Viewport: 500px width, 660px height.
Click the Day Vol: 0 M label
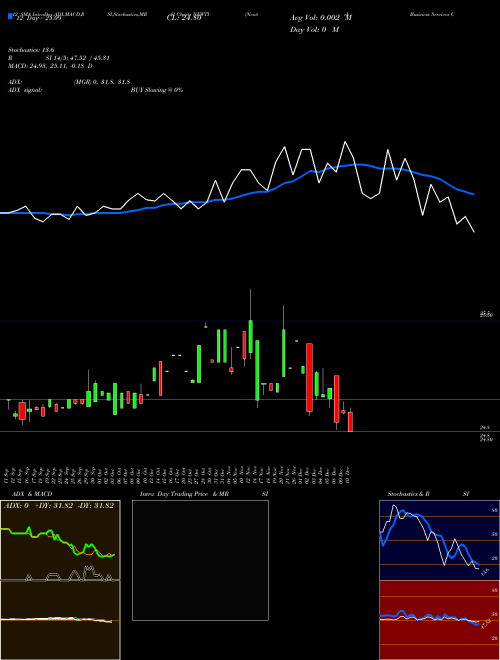(314, 29)
